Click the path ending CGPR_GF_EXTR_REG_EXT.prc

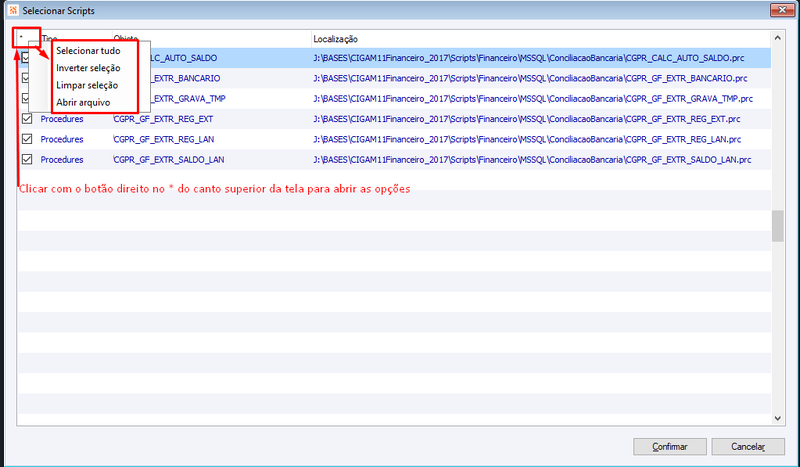[x=527, y=119]
